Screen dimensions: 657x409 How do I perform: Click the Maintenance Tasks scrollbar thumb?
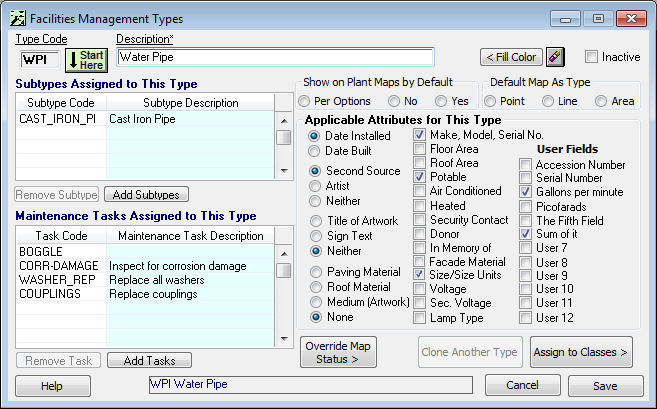[284, 270]
